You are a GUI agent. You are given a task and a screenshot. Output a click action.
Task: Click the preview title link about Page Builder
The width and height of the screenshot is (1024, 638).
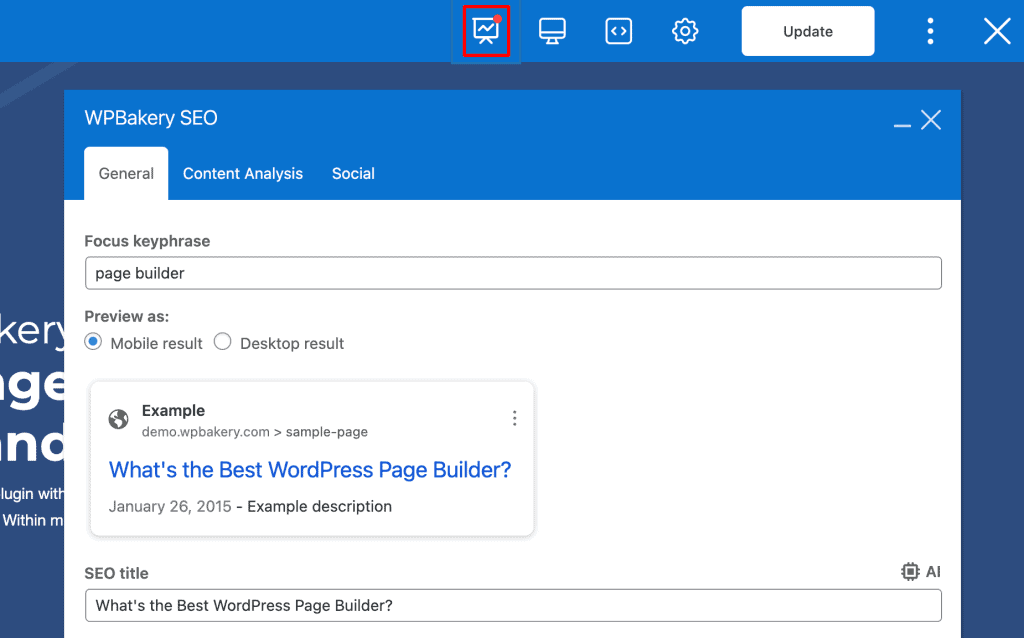click(x=310, y=470)
